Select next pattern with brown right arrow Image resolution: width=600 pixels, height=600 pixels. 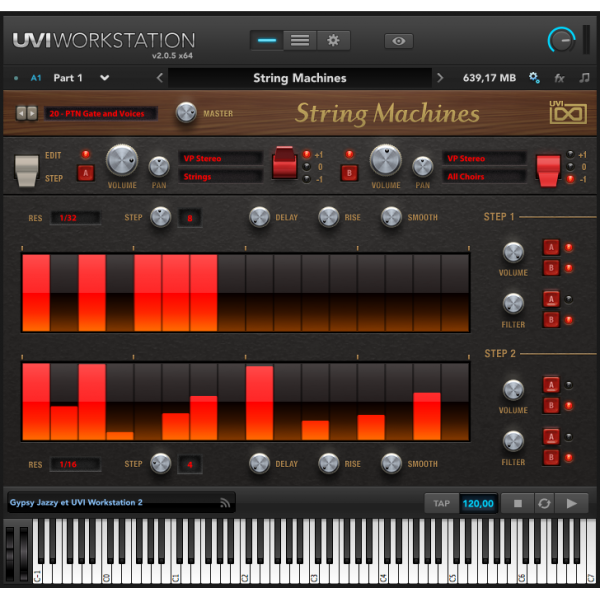[32, 113]
